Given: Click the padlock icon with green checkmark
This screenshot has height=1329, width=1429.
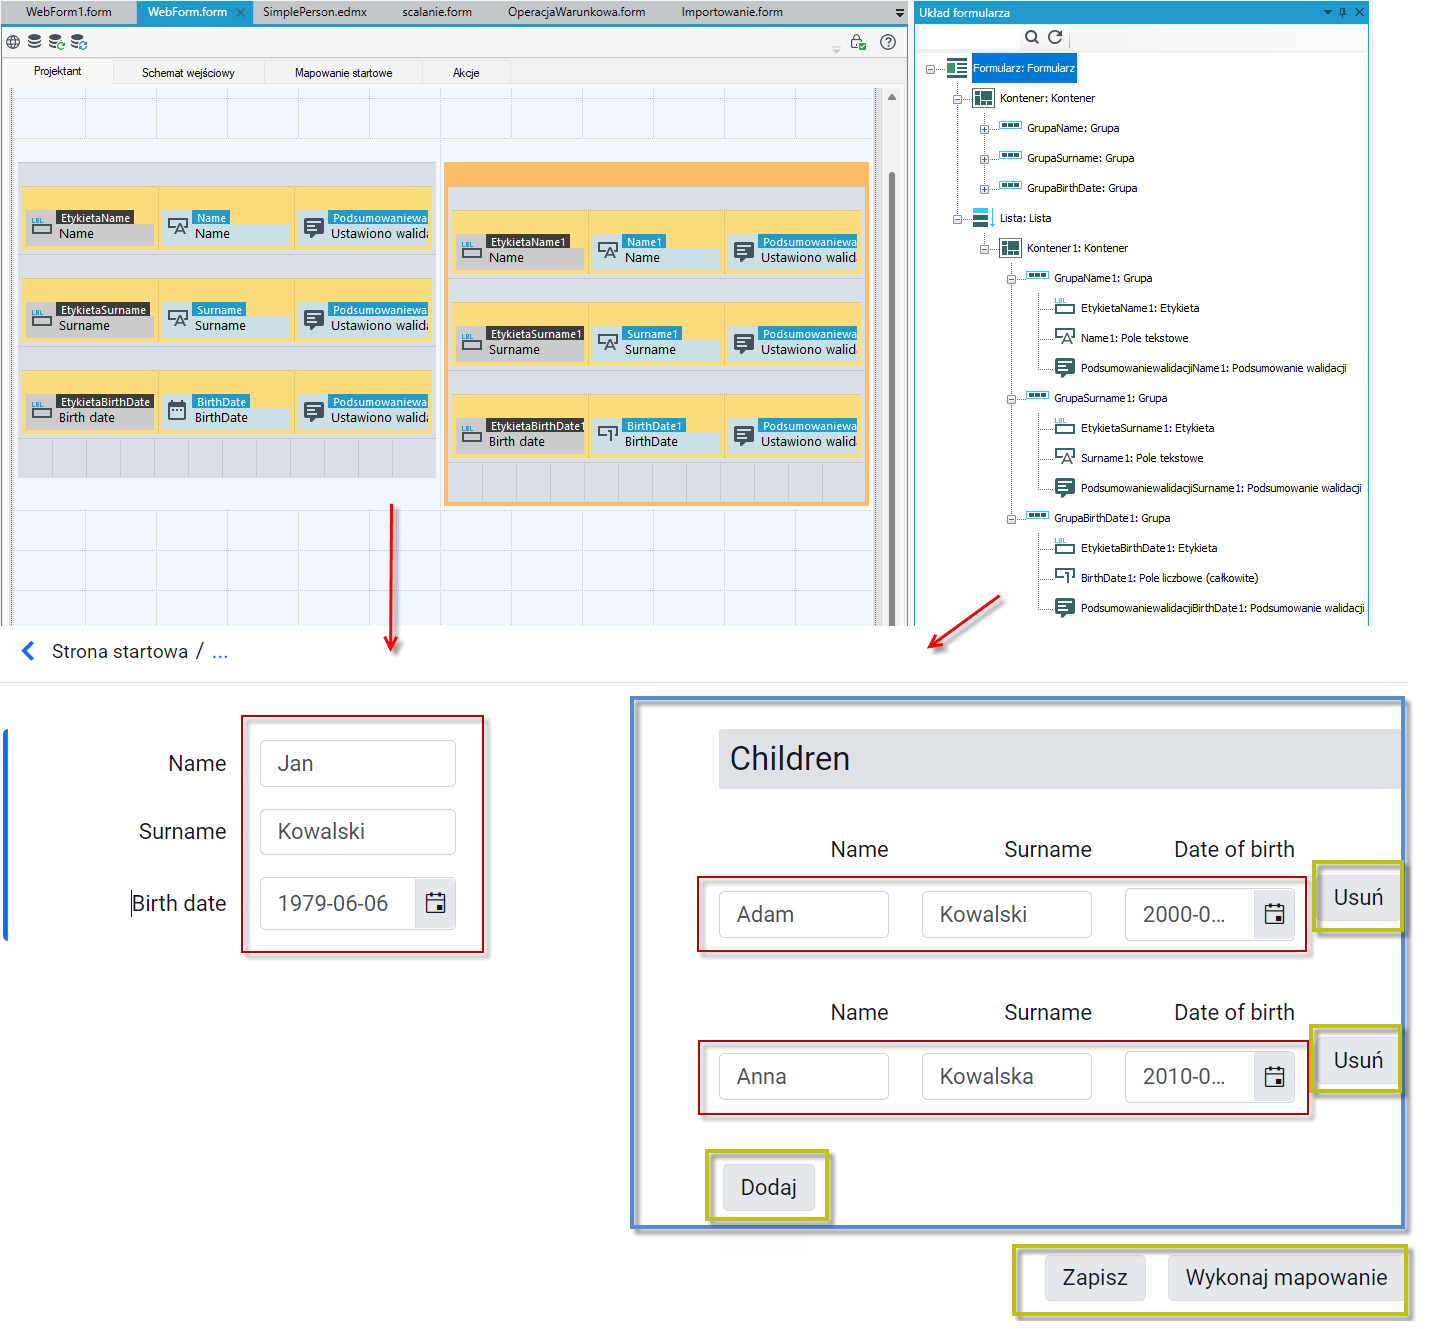Looking at the screenshot, I should 858,42.
